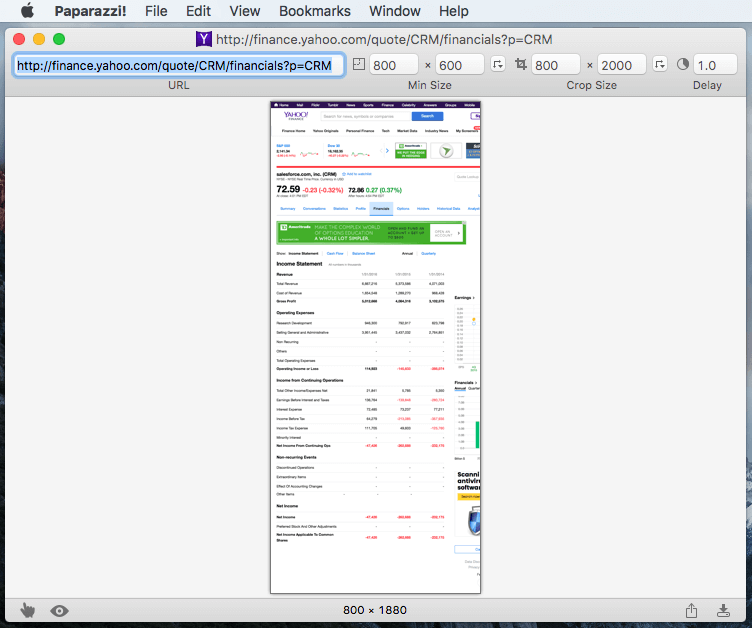Click the green Ameritrade banner in preview

pyautogui.click(x=371, y=233)
